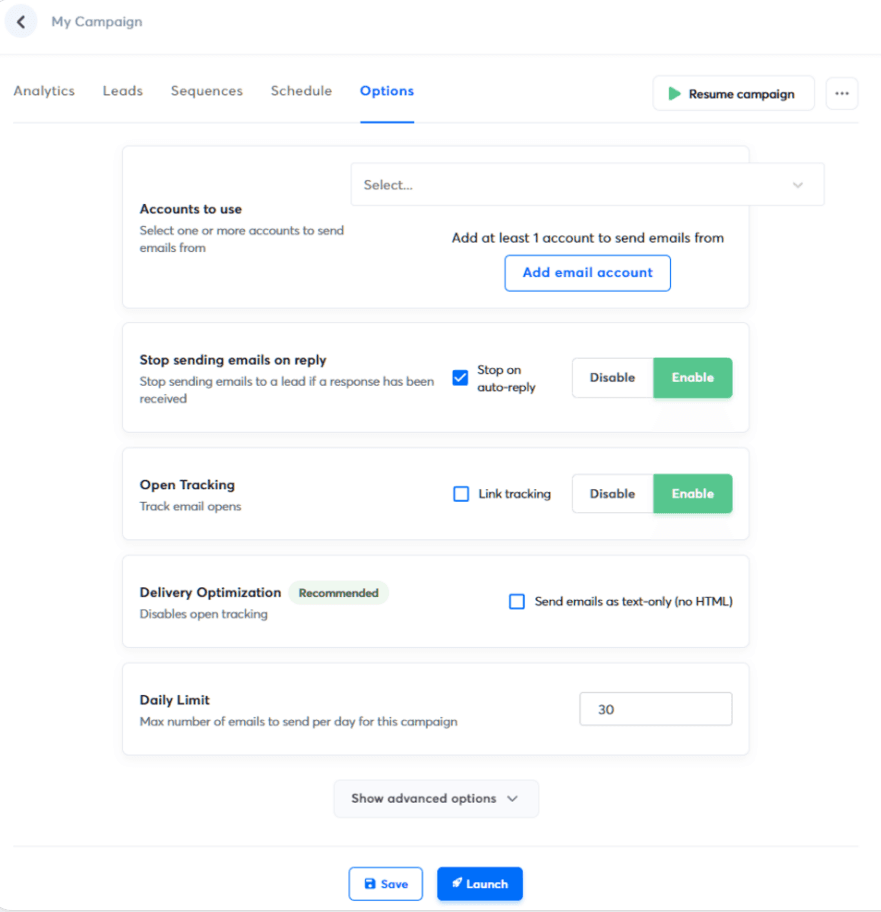Edit the Daily Limit value field

[x=655, y=708]
